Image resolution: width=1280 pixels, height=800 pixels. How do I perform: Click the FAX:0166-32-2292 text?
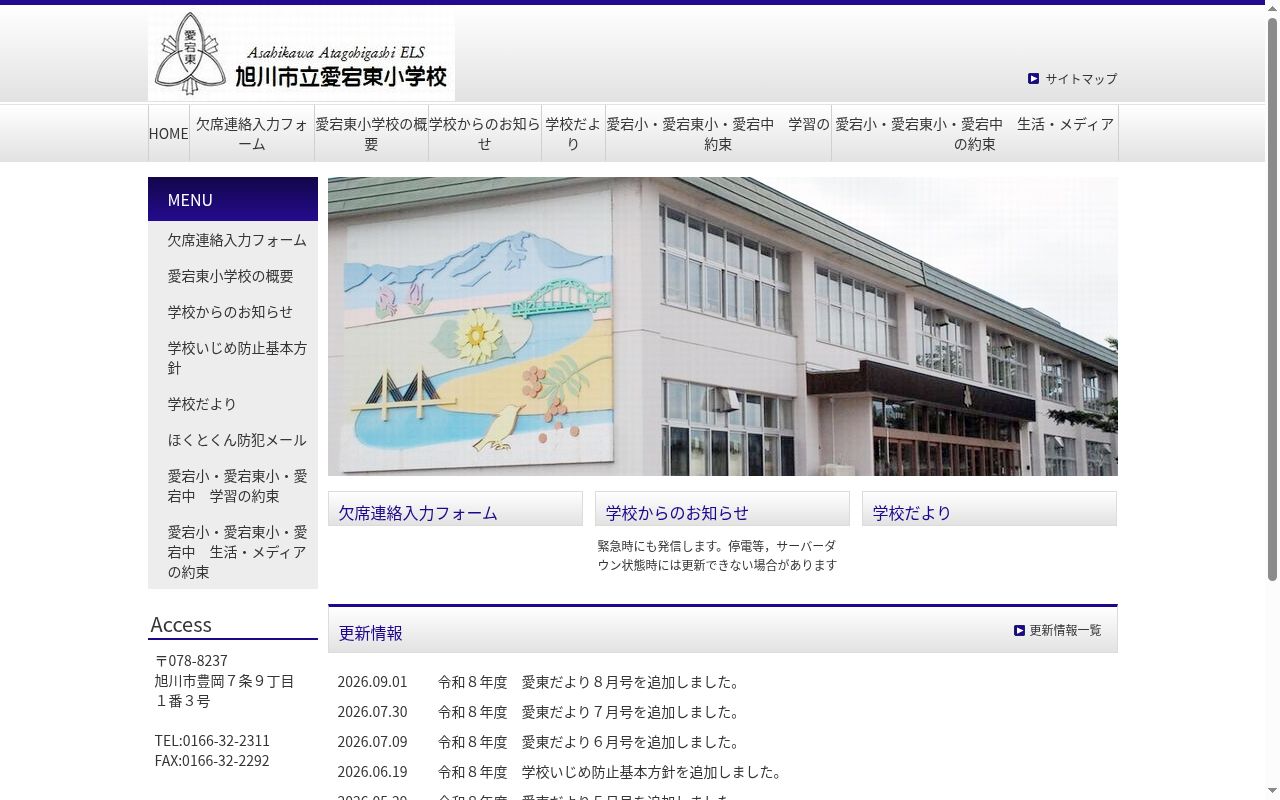point(212,760)
